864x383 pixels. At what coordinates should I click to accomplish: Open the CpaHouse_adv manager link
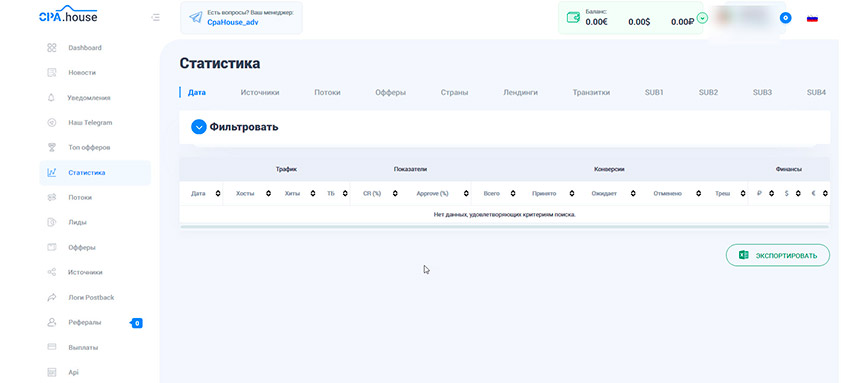(233, 23)
